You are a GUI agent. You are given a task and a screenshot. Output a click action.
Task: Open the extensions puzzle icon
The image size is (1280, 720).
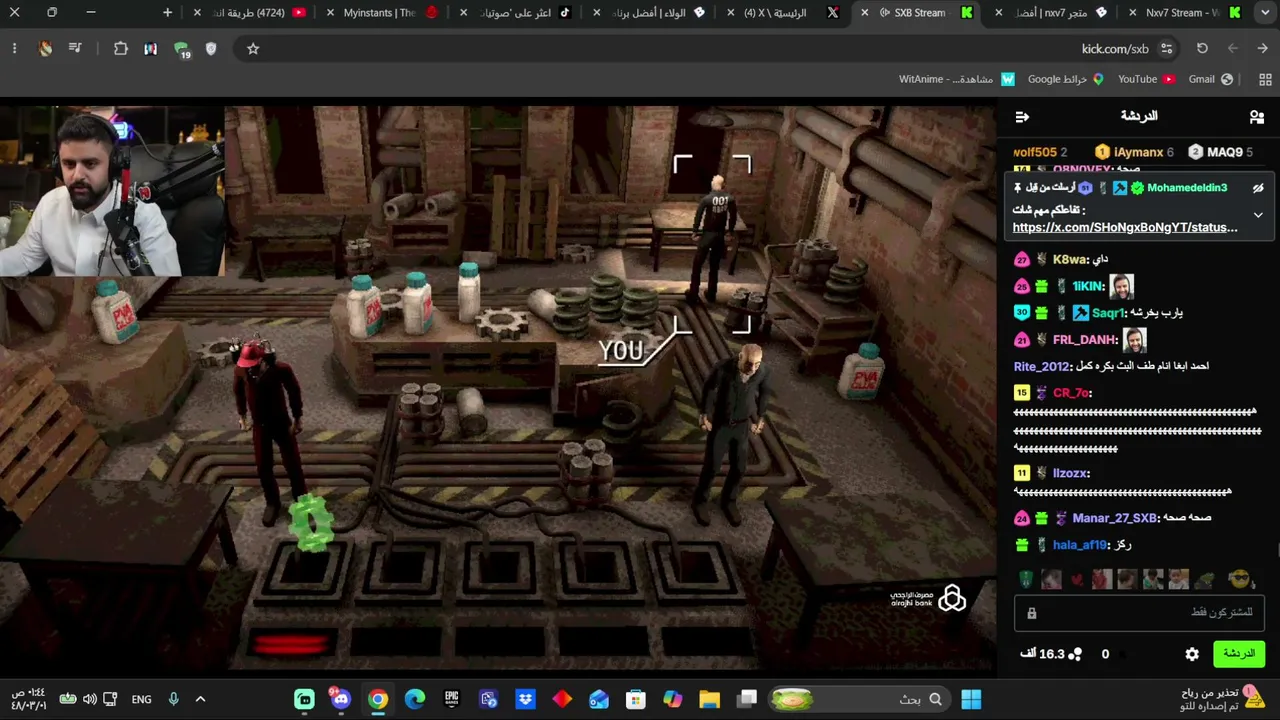point(121,49)
